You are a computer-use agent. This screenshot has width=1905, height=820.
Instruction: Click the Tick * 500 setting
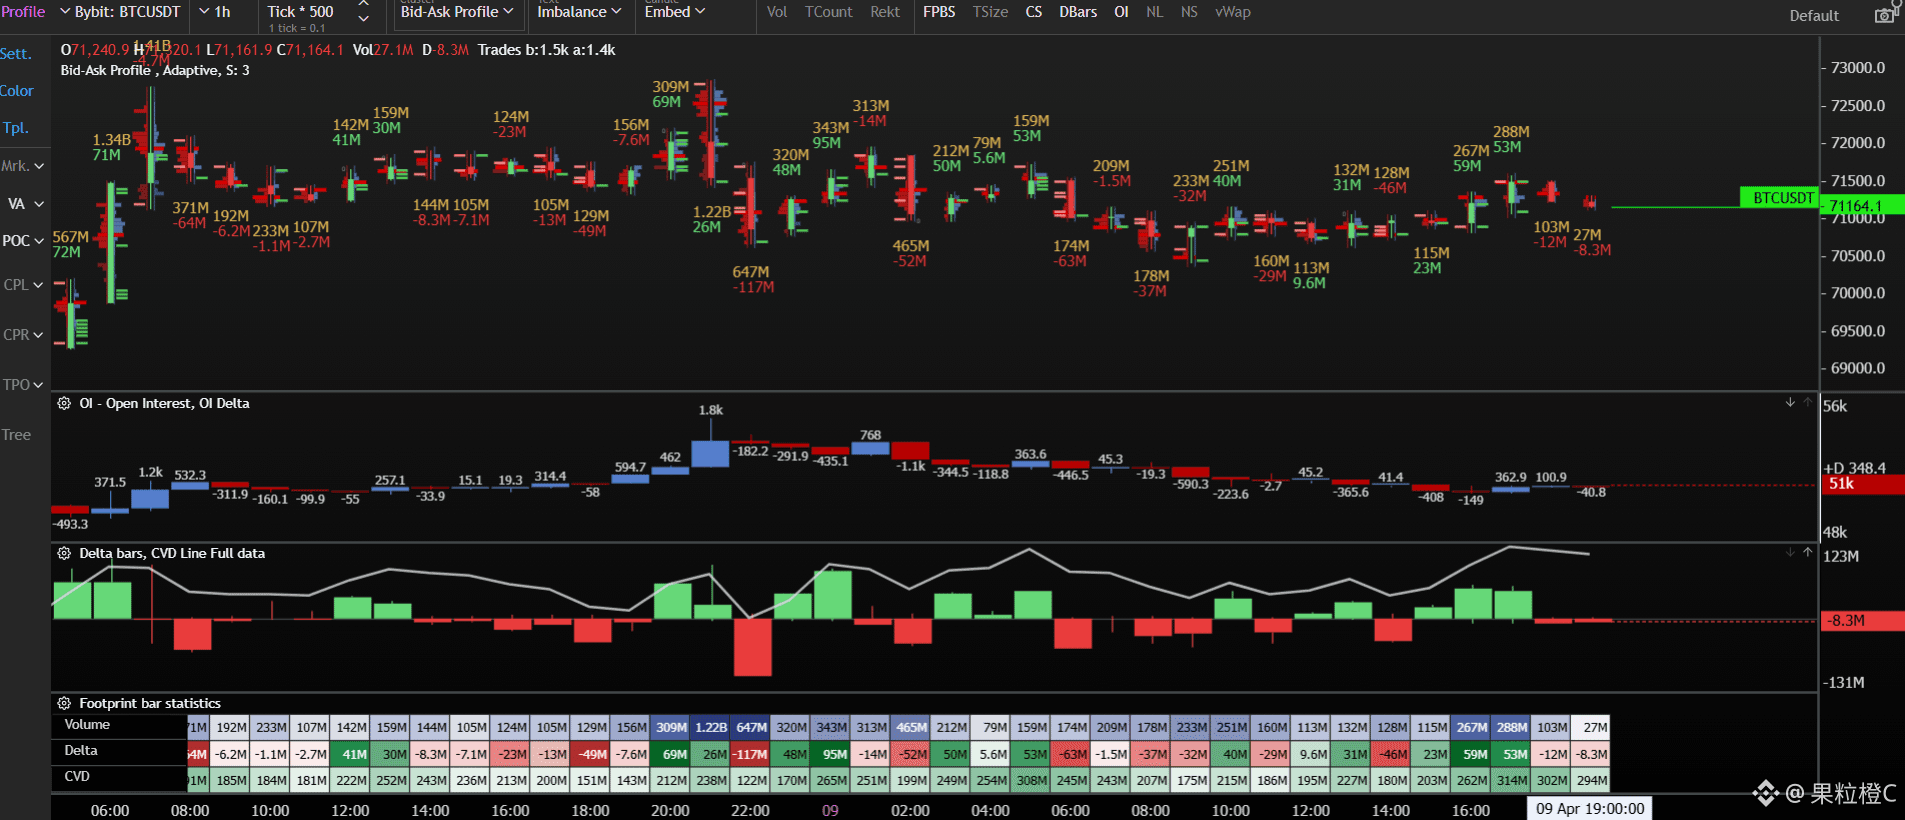click(301, 12)
